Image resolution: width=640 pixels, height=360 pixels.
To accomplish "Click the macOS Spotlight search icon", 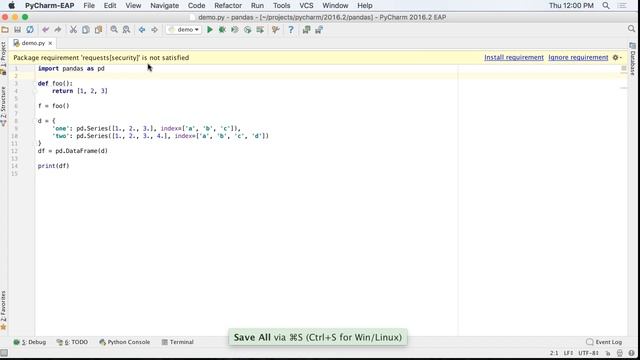I will point(606,6).
